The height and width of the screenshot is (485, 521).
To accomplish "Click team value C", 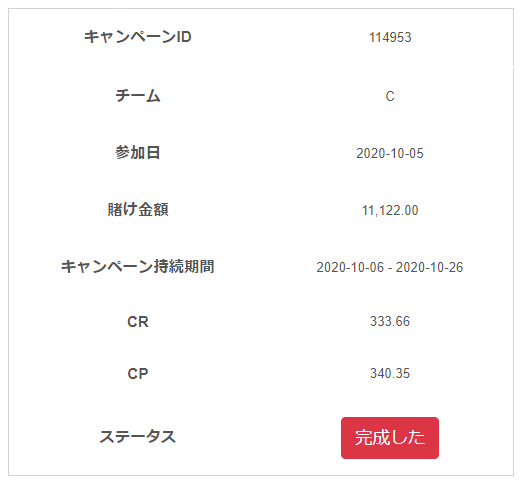I will click(x=390, y=96).
